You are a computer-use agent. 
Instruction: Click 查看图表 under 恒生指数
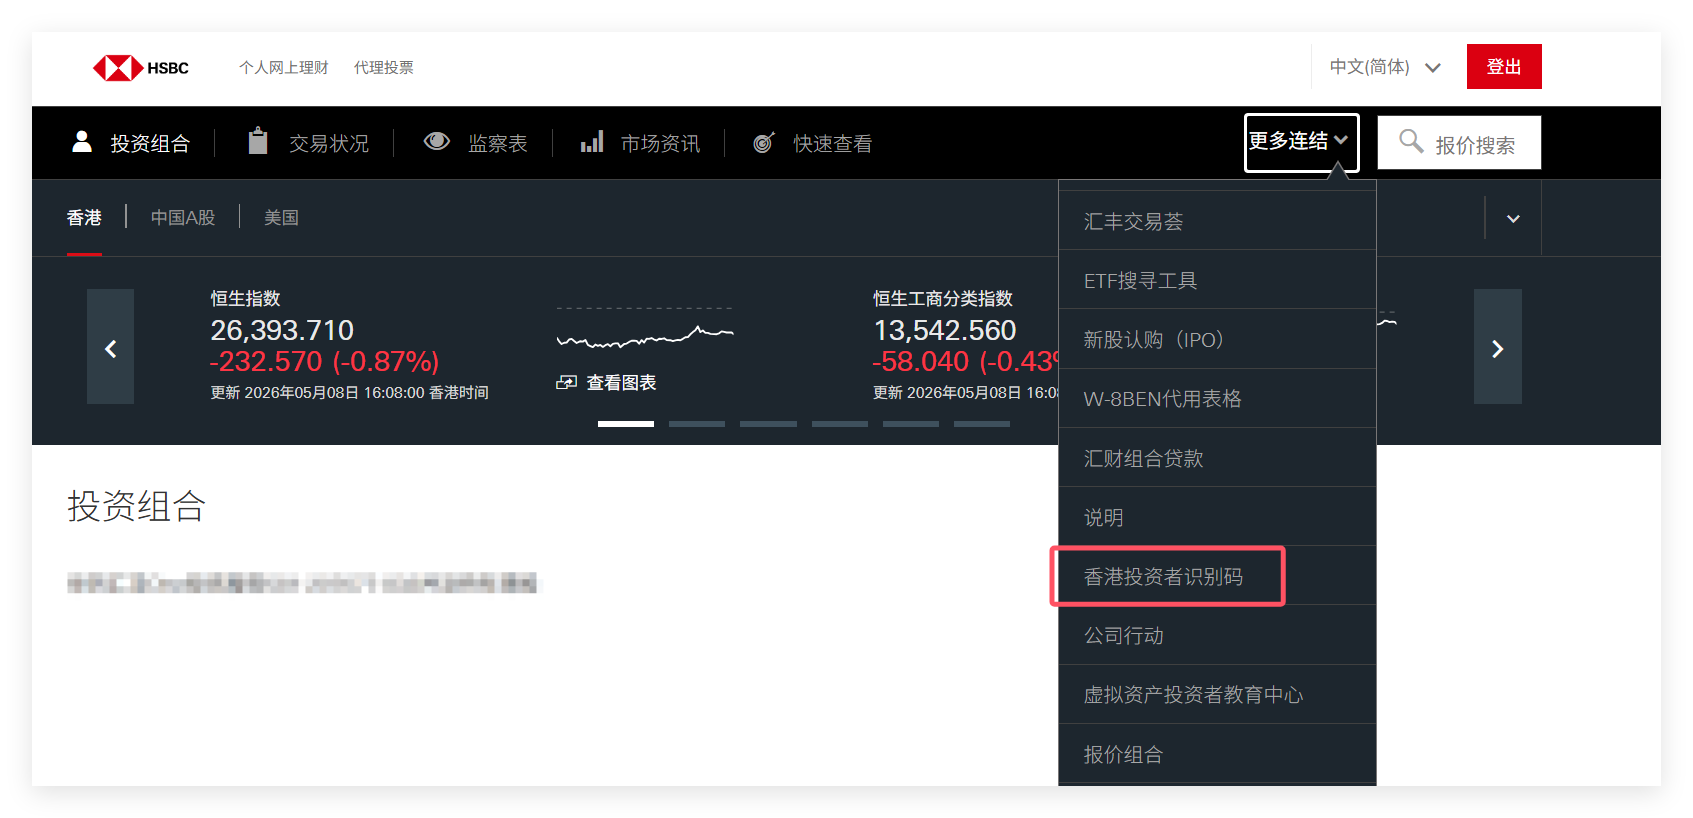coord(621,383)
